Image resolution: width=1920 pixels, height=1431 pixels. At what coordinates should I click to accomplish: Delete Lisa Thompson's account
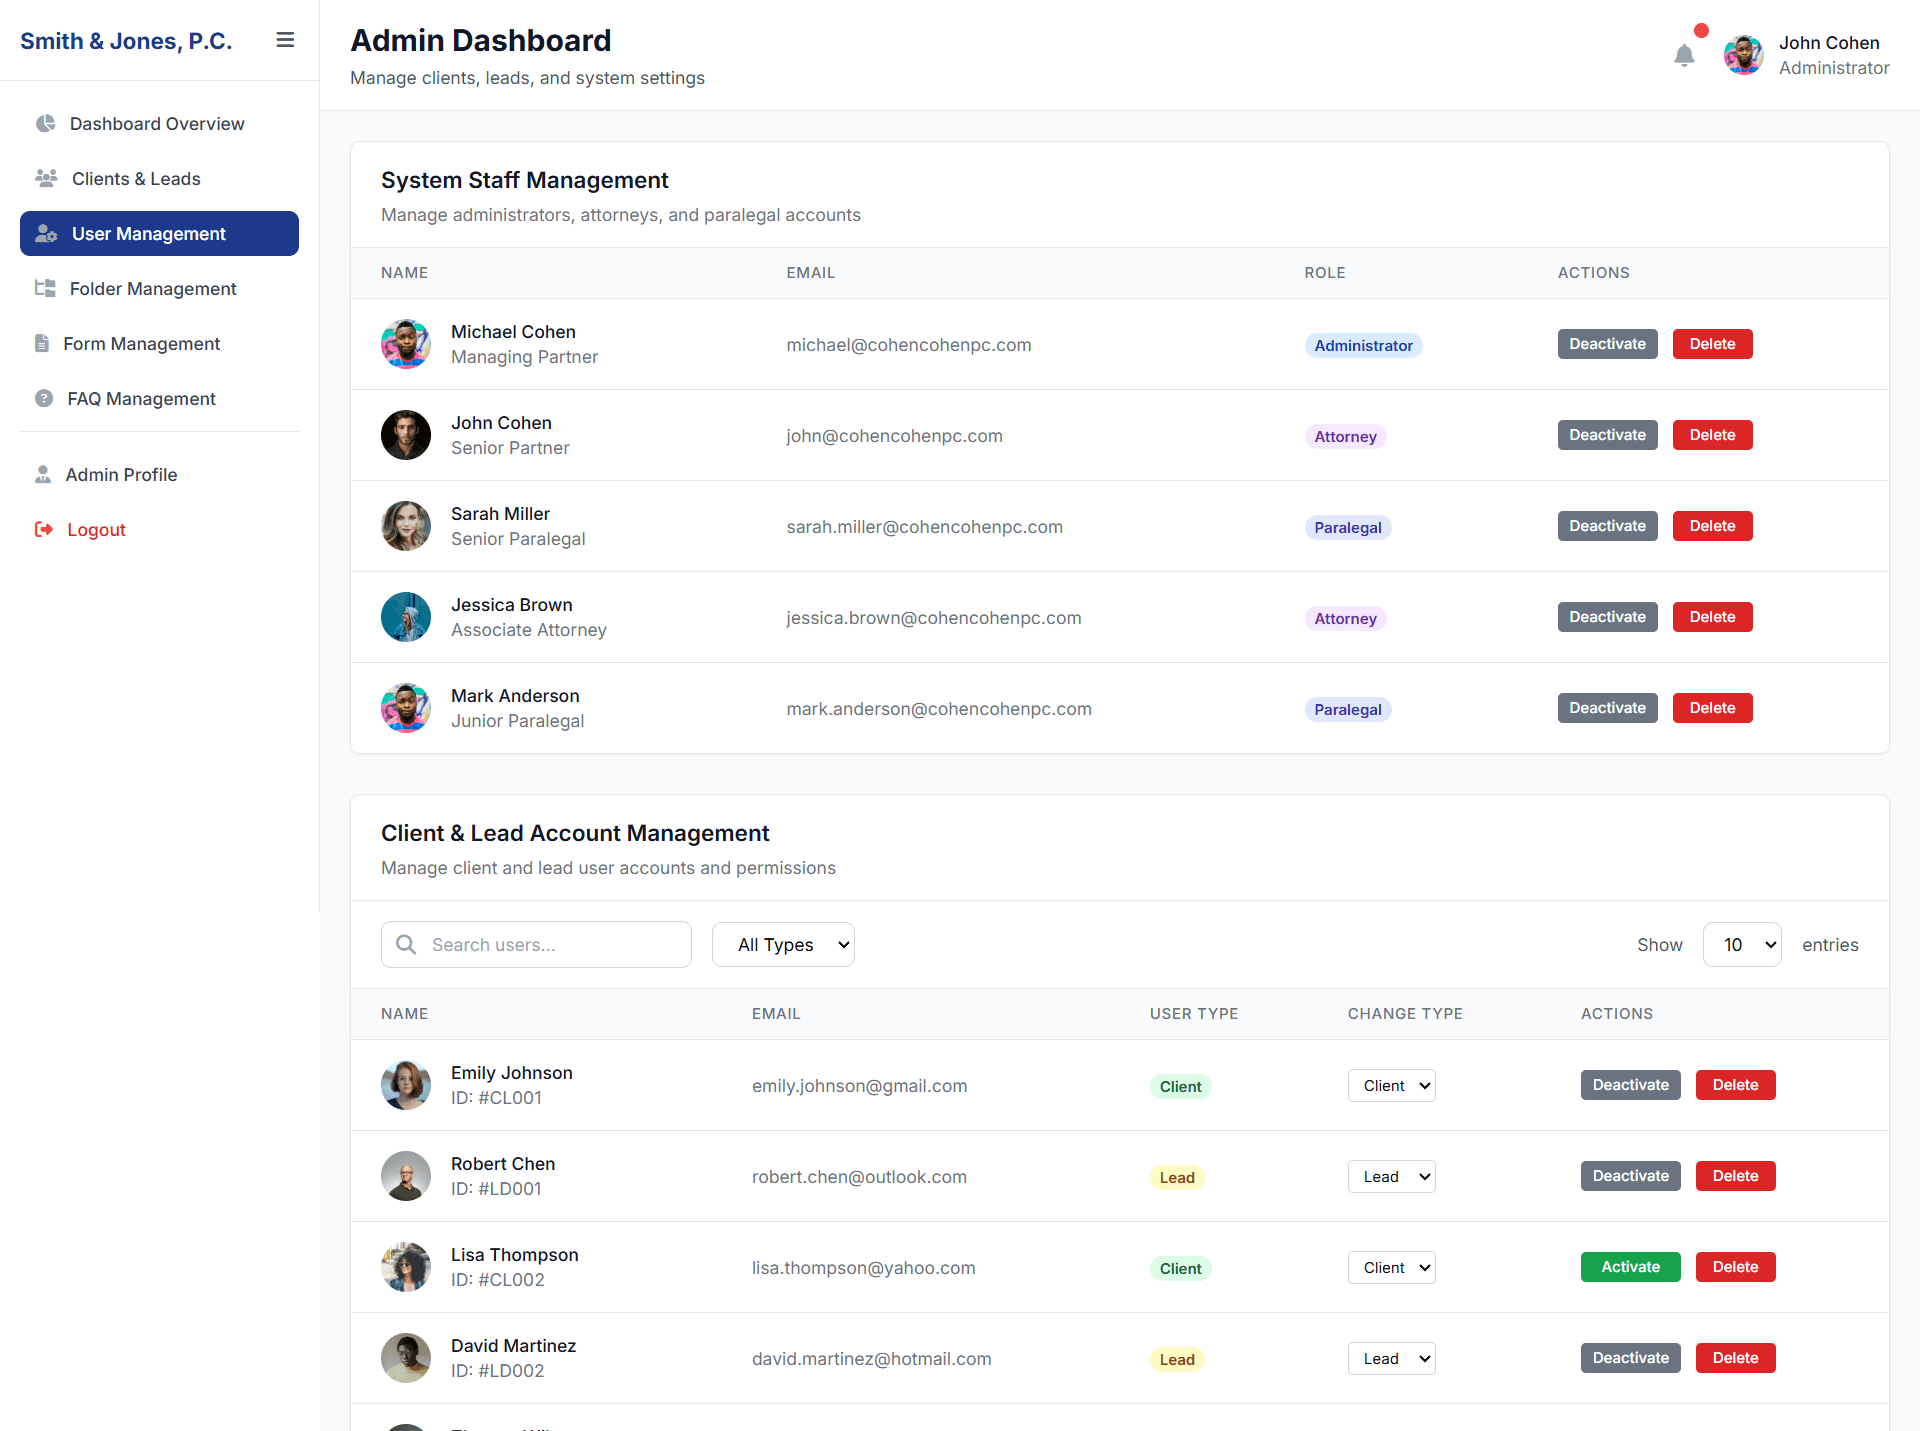1736,1267
